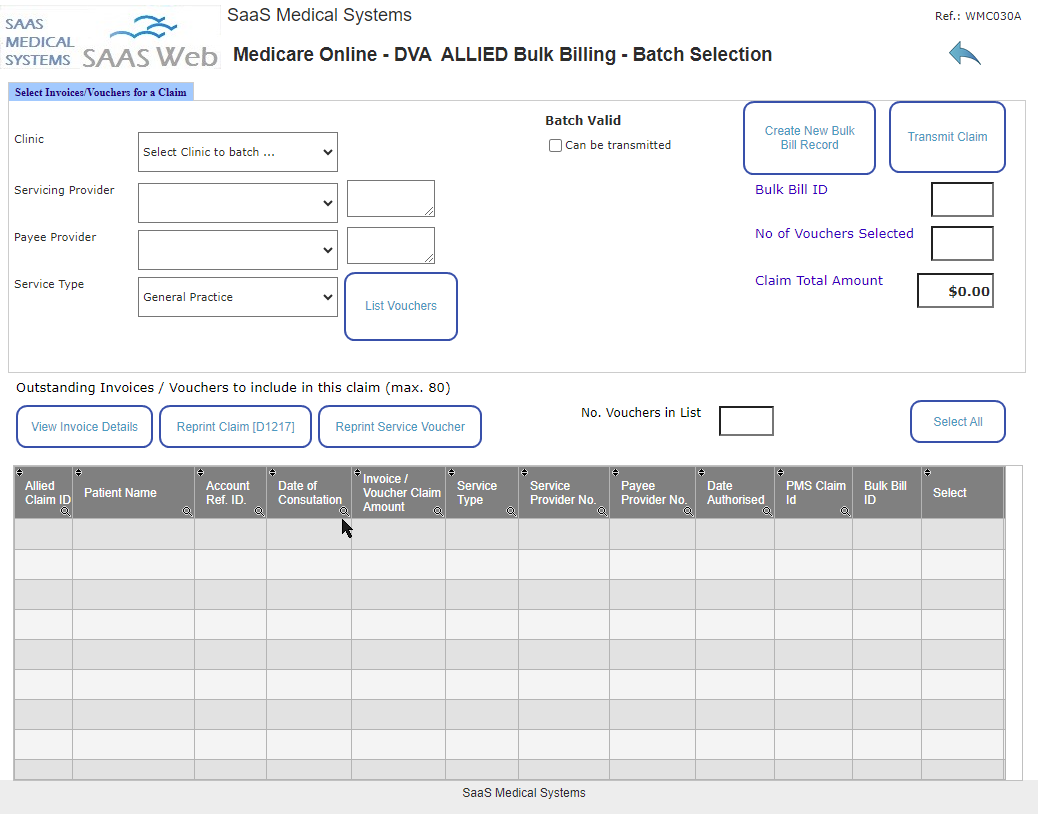Click the Ref.: WMC030A text
This screenshot has height=814, width=1038.
coord(978,16)
